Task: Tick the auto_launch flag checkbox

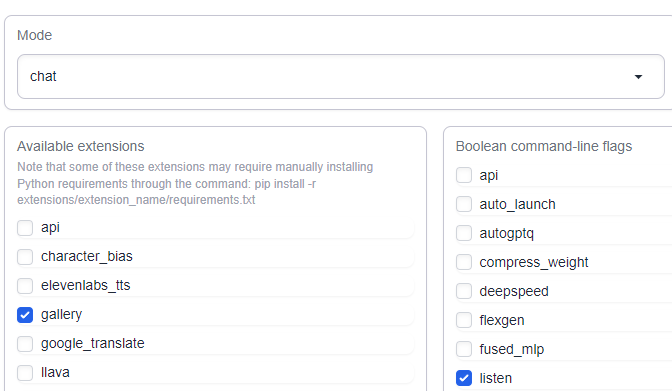Action: 464,204
